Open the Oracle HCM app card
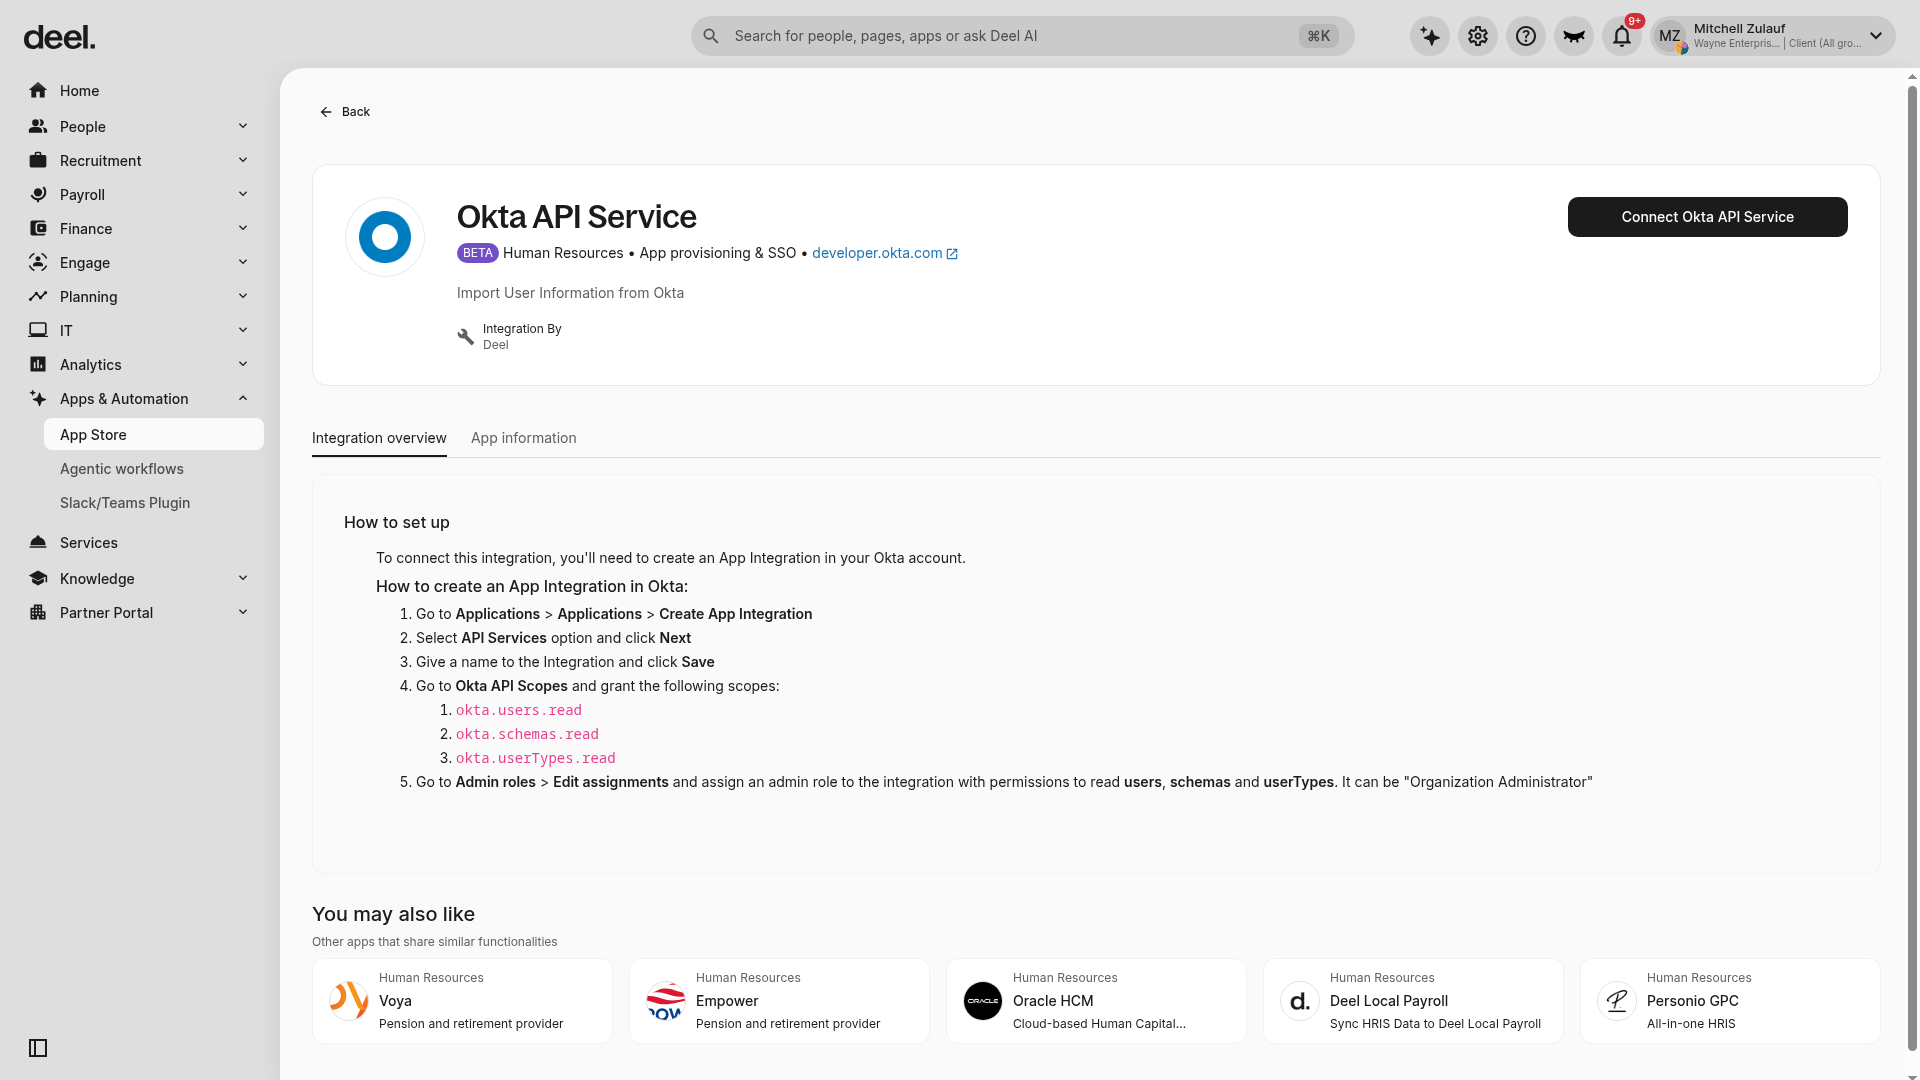Image resolution: width=1920 pixels, height=1080 pixels. pyautogui.click(x=1096, y=1001)
